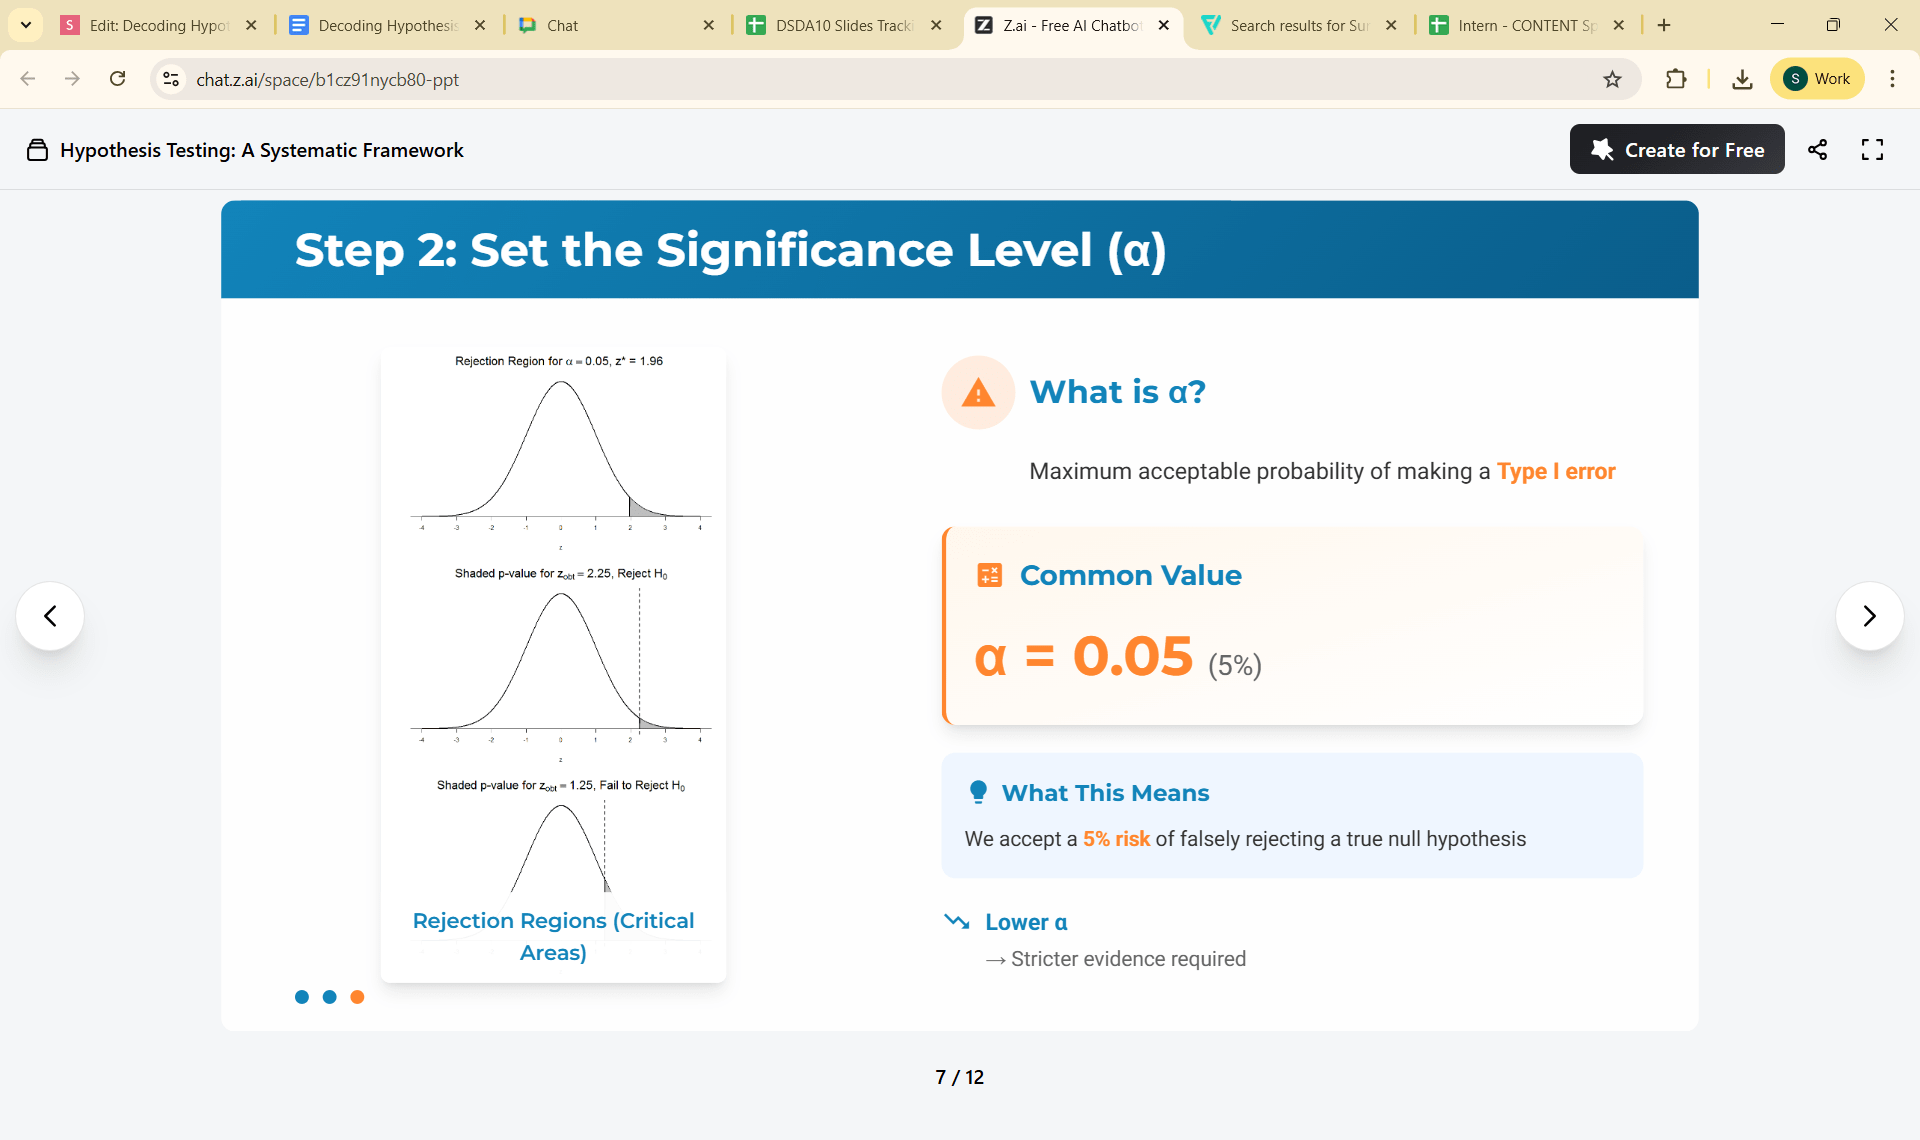
Task: Select the second blue carousel dot
Action: click(x=329, y=997)
